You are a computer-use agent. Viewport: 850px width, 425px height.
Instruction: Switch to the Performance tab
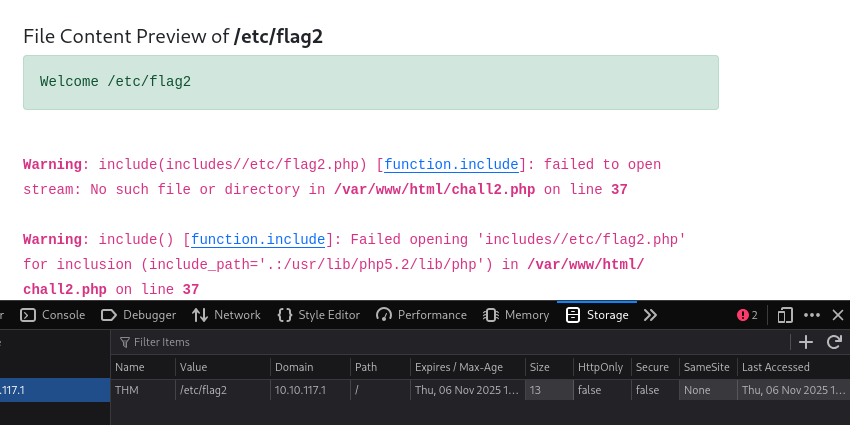click(x=421, y=315)
